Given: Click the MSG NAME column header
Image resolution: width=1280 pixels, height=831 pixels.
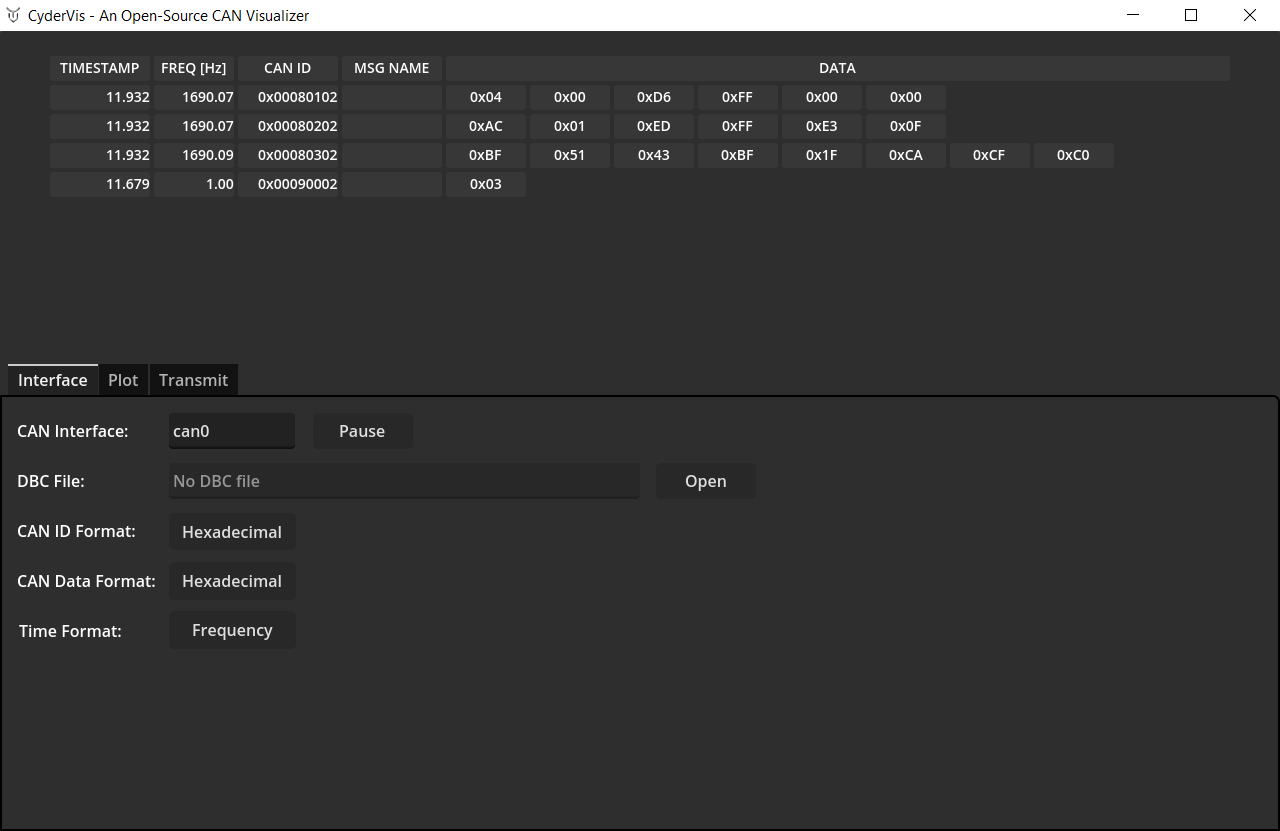Looking at the screenshot, I should 391,68.
